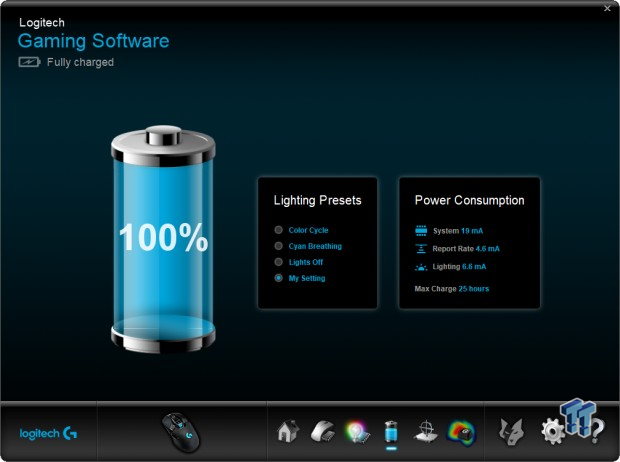Click the Fully charged status text
Image resolution: width=620 pixels, height=462 pixels.
(x=80, y=62)
